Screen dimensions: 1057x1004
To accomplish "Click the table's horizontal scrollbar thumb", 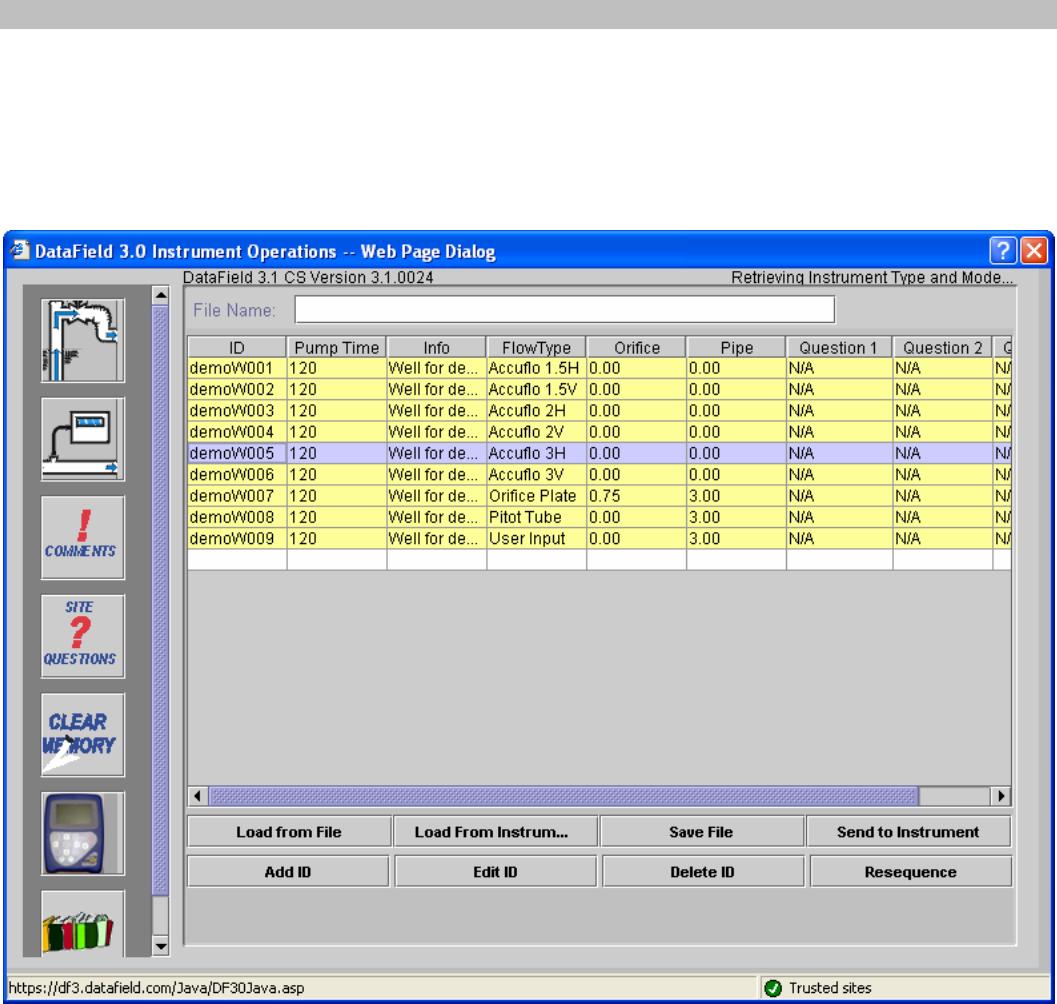I will click(563, 796).
